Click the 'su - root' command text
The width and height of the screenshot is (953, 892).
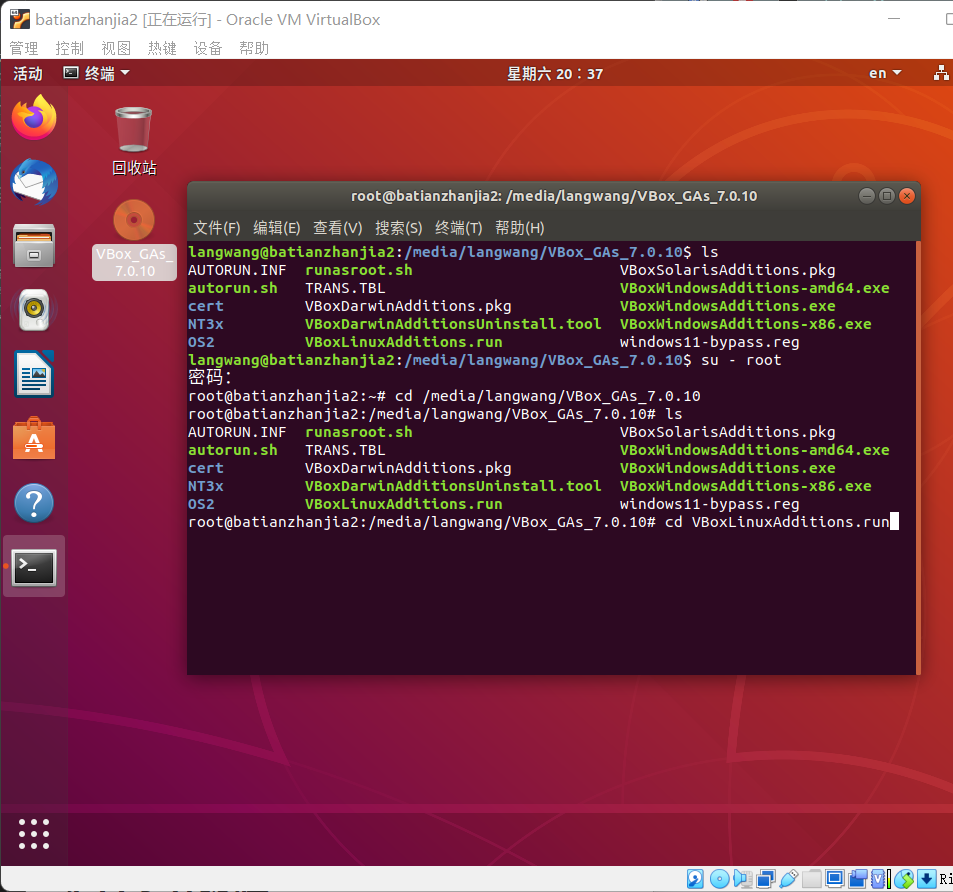pos(741,360)
